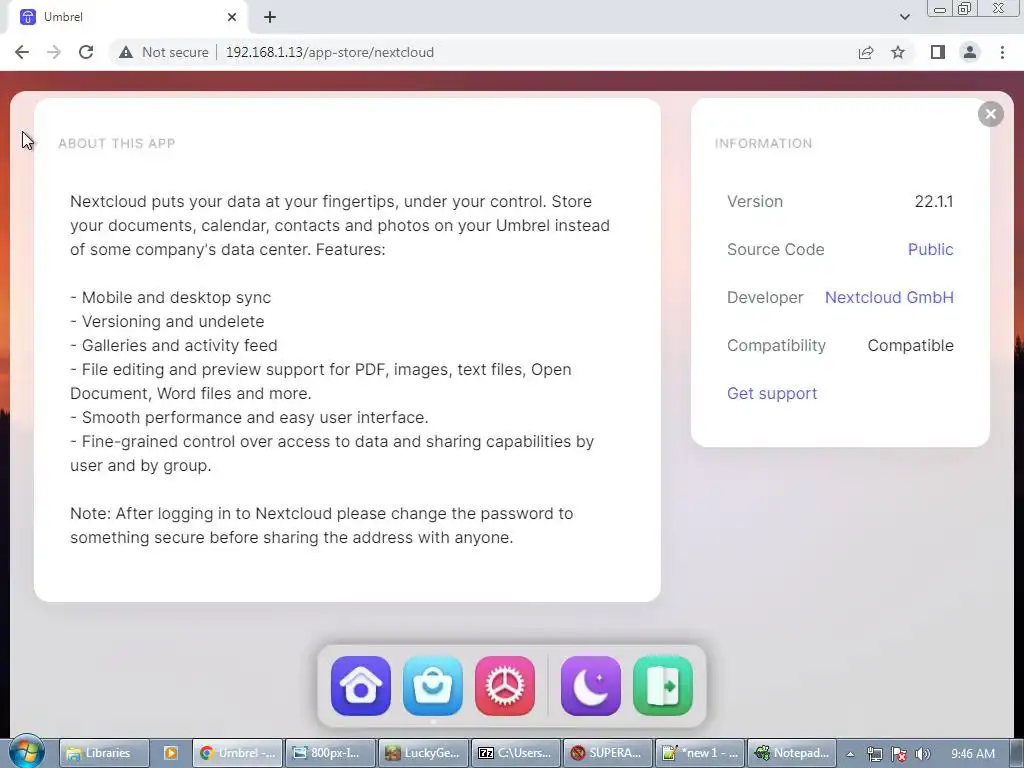Screen dimensions: 1024x768
Task: Click the Galleries and activity feed line
Action: coord(174,345)
